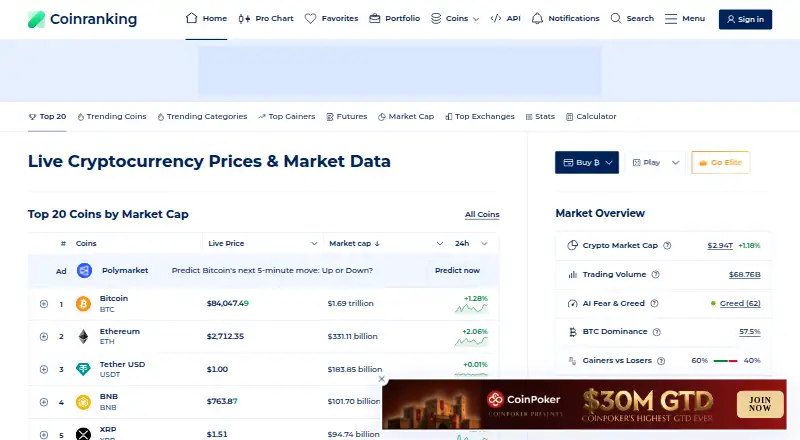Click Gainers vs Losers help icon

(661, 361)
